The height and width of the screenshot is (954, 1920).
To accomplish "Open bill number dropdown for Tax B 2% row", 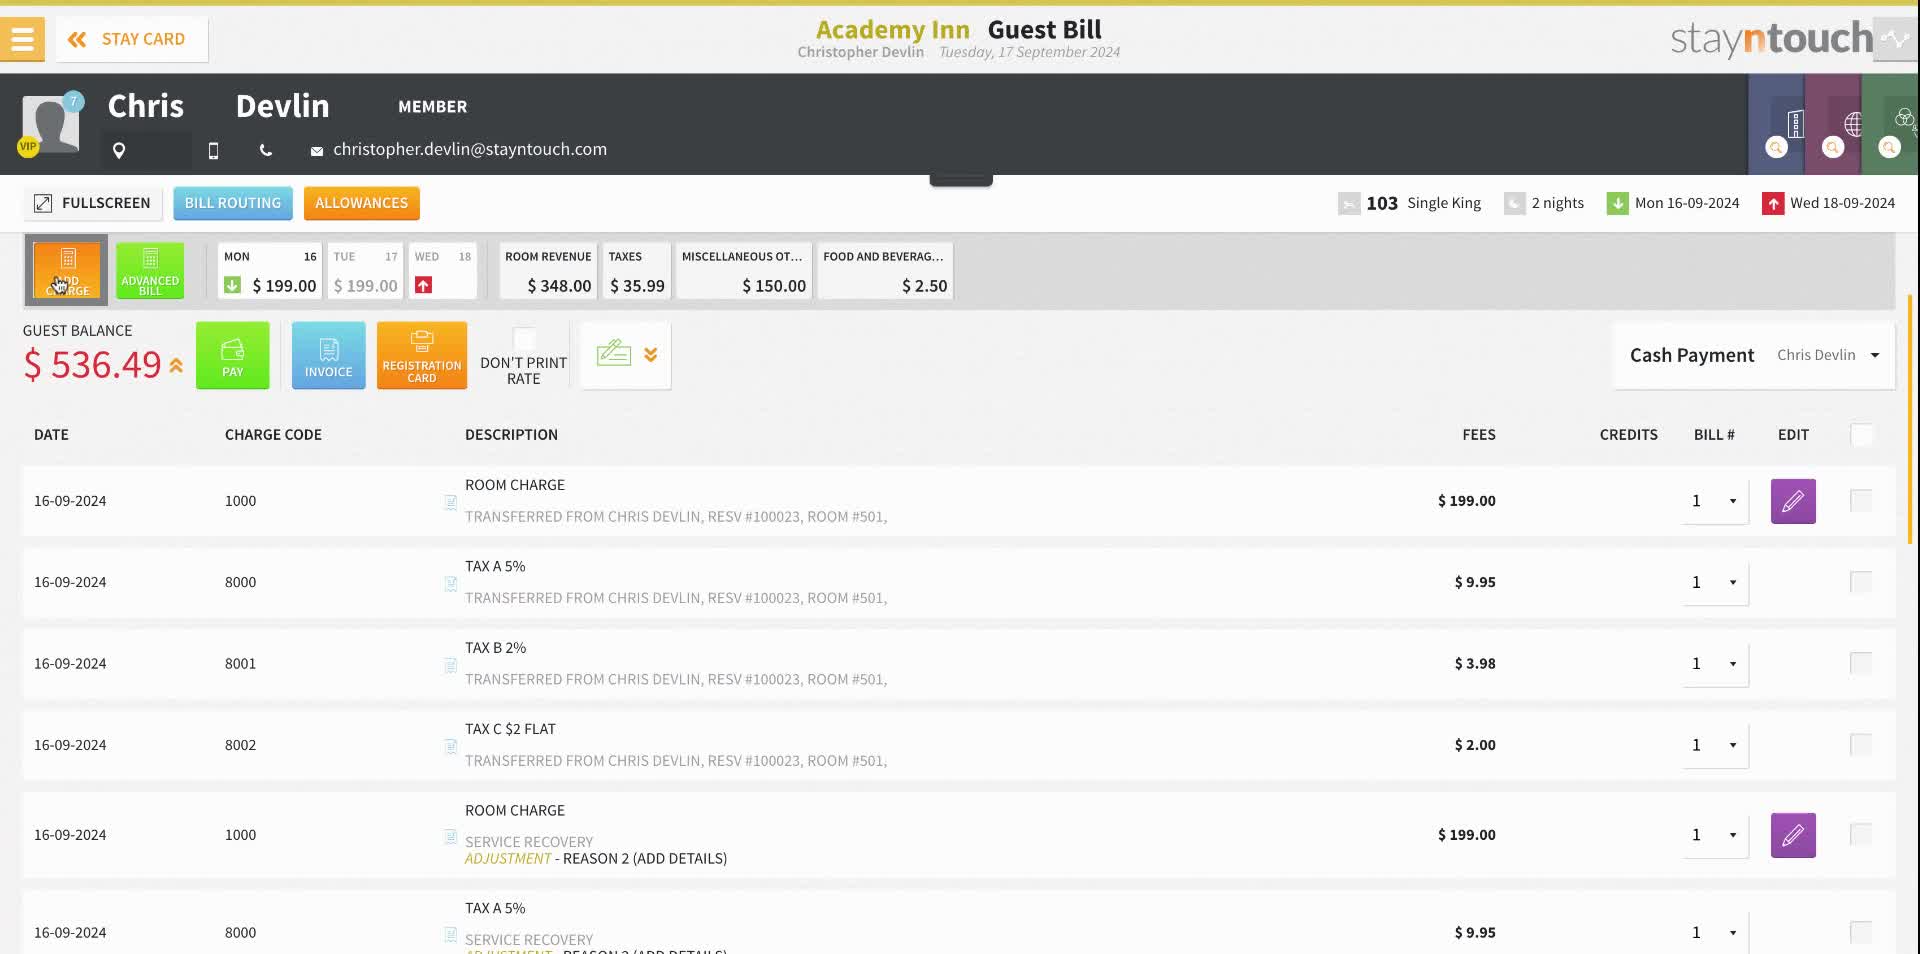I will (x=1715, y=664).
